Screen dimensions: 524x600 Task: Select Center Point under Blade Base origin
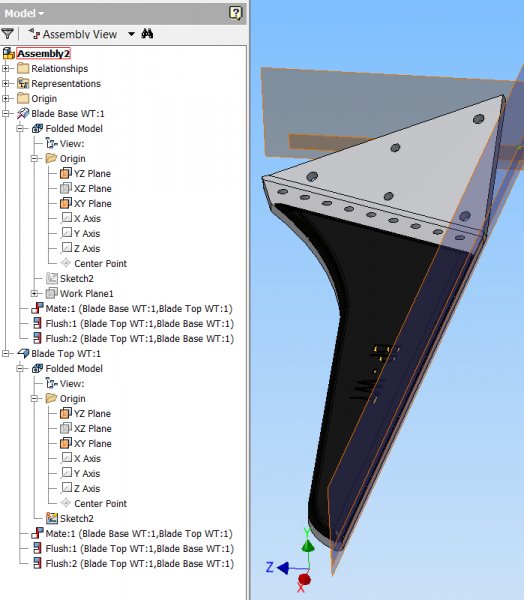pos(94,264)
